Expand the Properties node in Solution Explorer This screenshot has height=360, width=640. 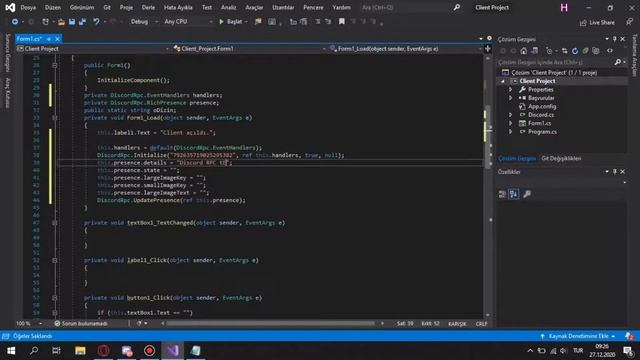(510, 89)
